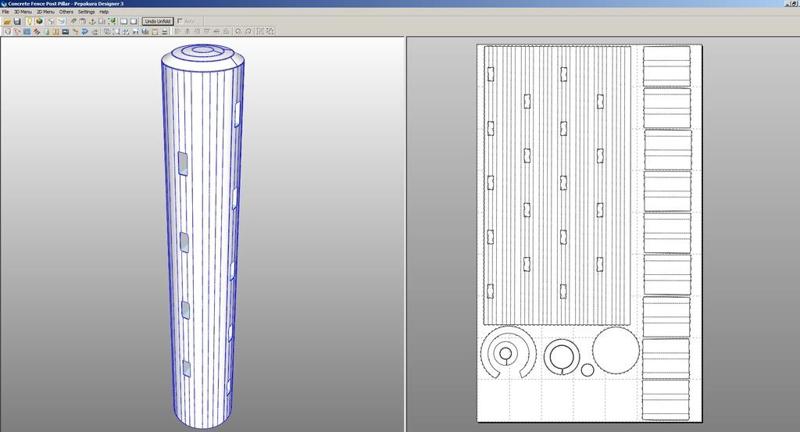Viewport: 800px width, 432px height.
Task: Click the clockwise rotate icon
Action: pos(248,32)
